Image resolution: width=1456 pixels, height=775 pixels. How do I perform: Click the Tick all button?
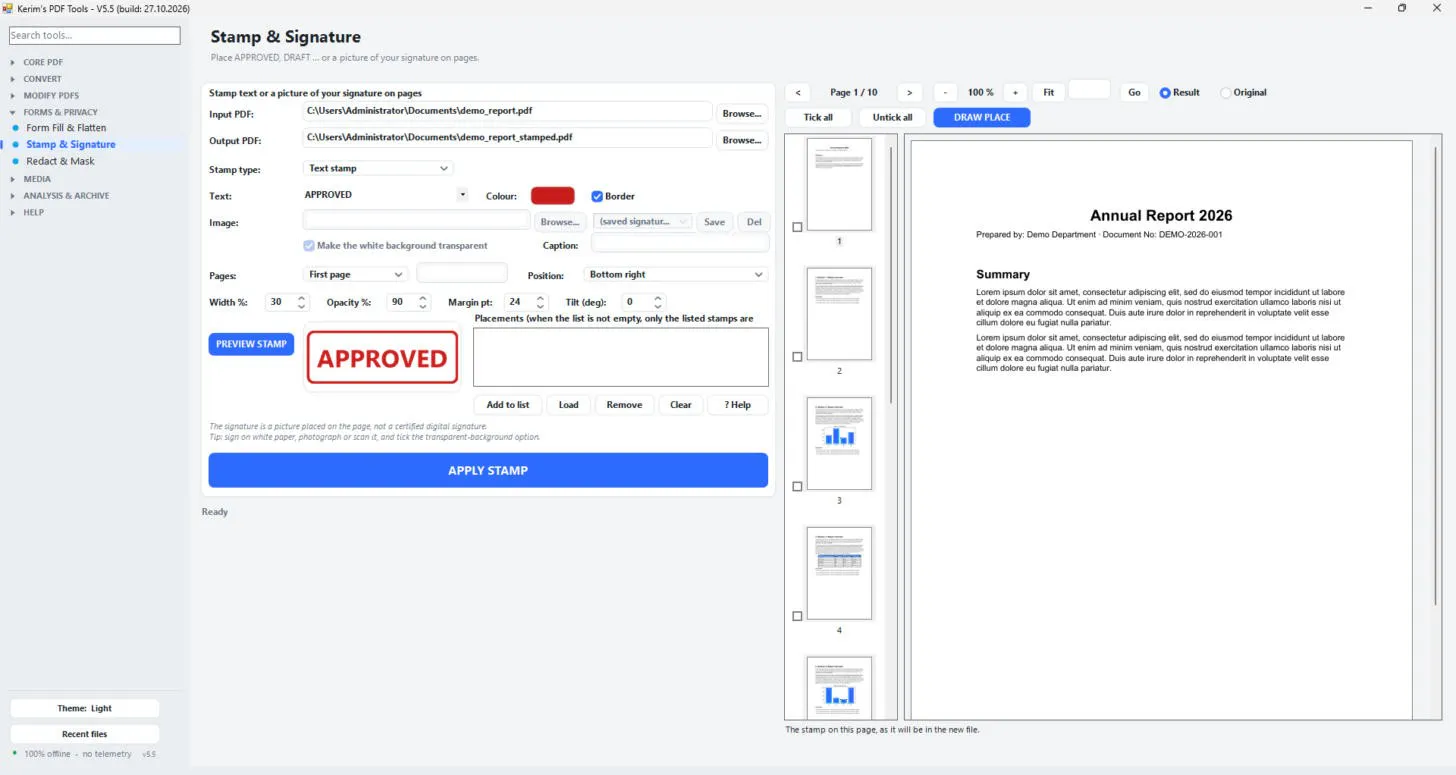[818, 117]
